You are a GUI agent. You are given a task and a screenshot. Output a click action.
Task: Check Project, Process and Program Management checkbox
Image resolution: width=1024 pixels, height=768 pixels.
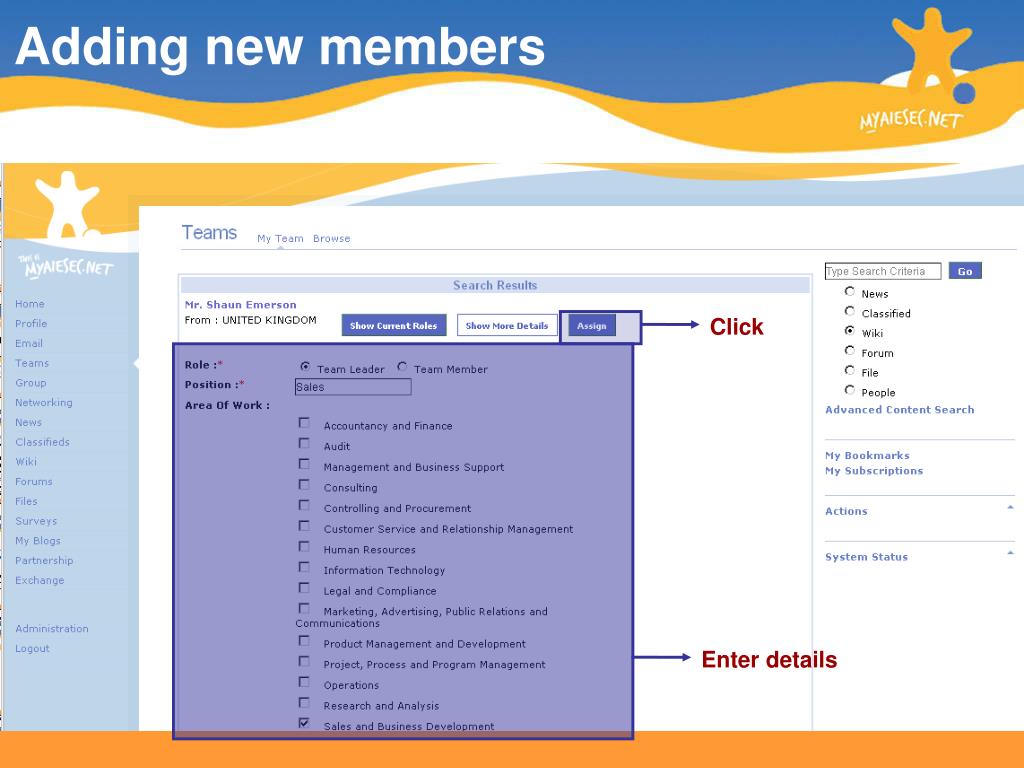point(304,662)
